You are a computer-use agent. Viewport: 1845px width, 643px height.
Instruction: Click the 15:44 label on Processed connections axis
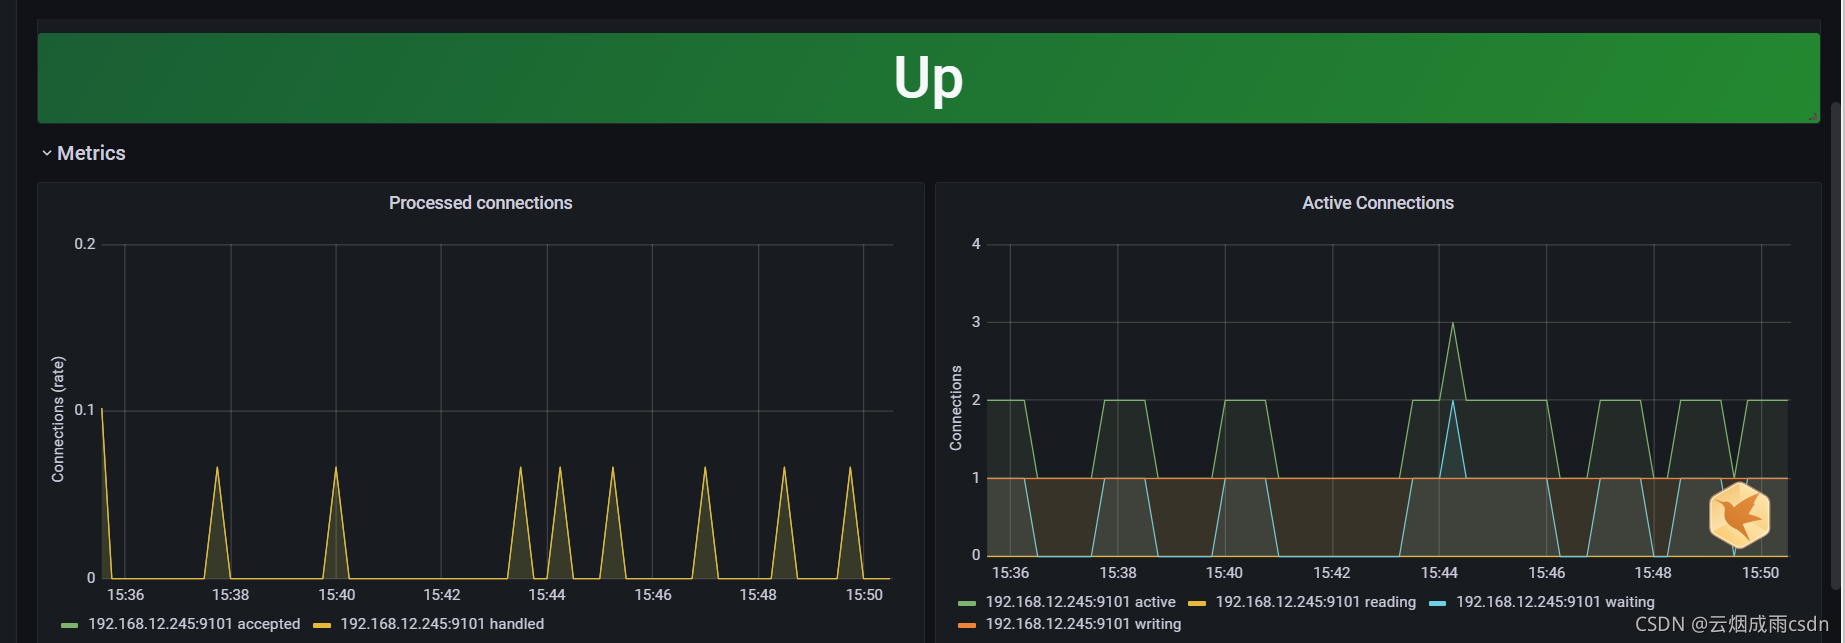click(x=547, y=595)
